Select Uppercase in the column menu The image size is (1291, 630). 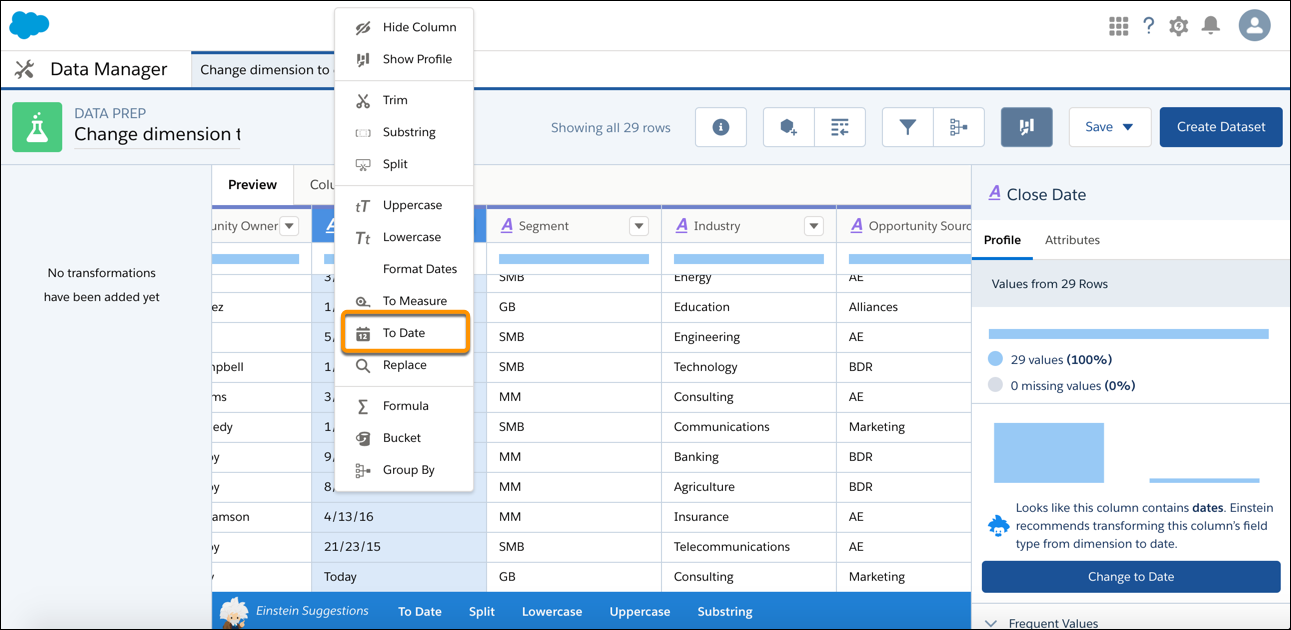404,205
